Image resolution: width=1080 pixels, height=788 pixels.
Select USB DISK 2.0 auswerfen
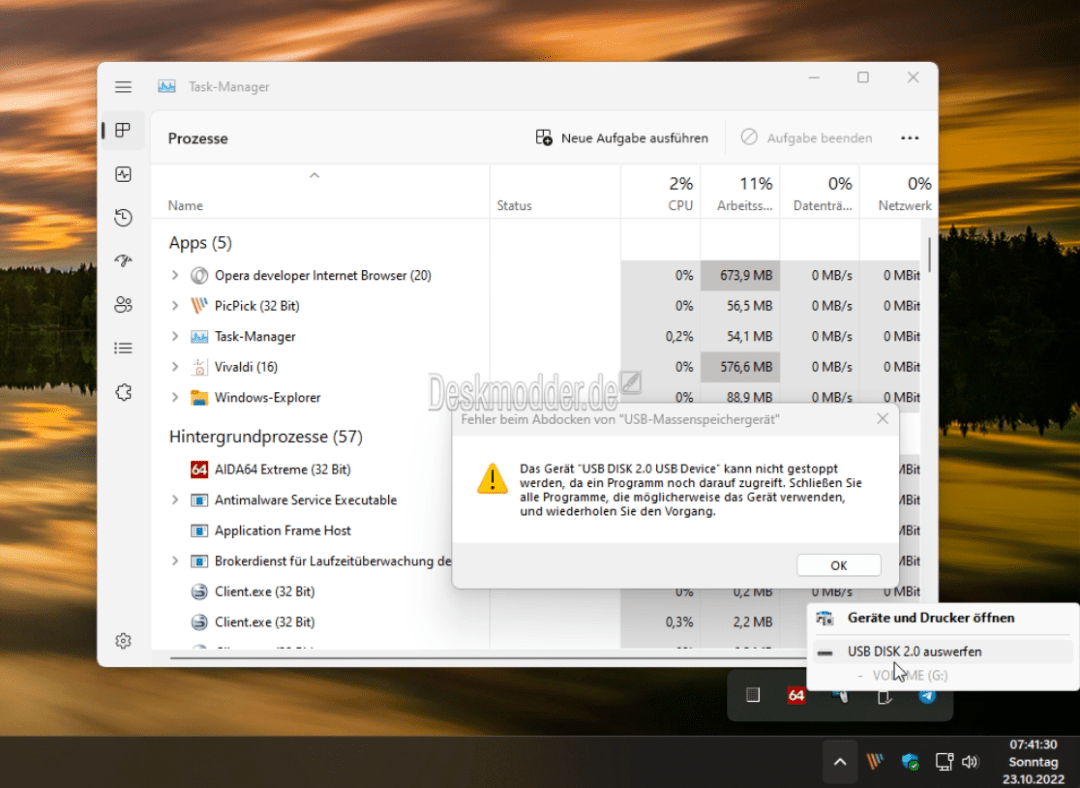[x=915, y=651]
